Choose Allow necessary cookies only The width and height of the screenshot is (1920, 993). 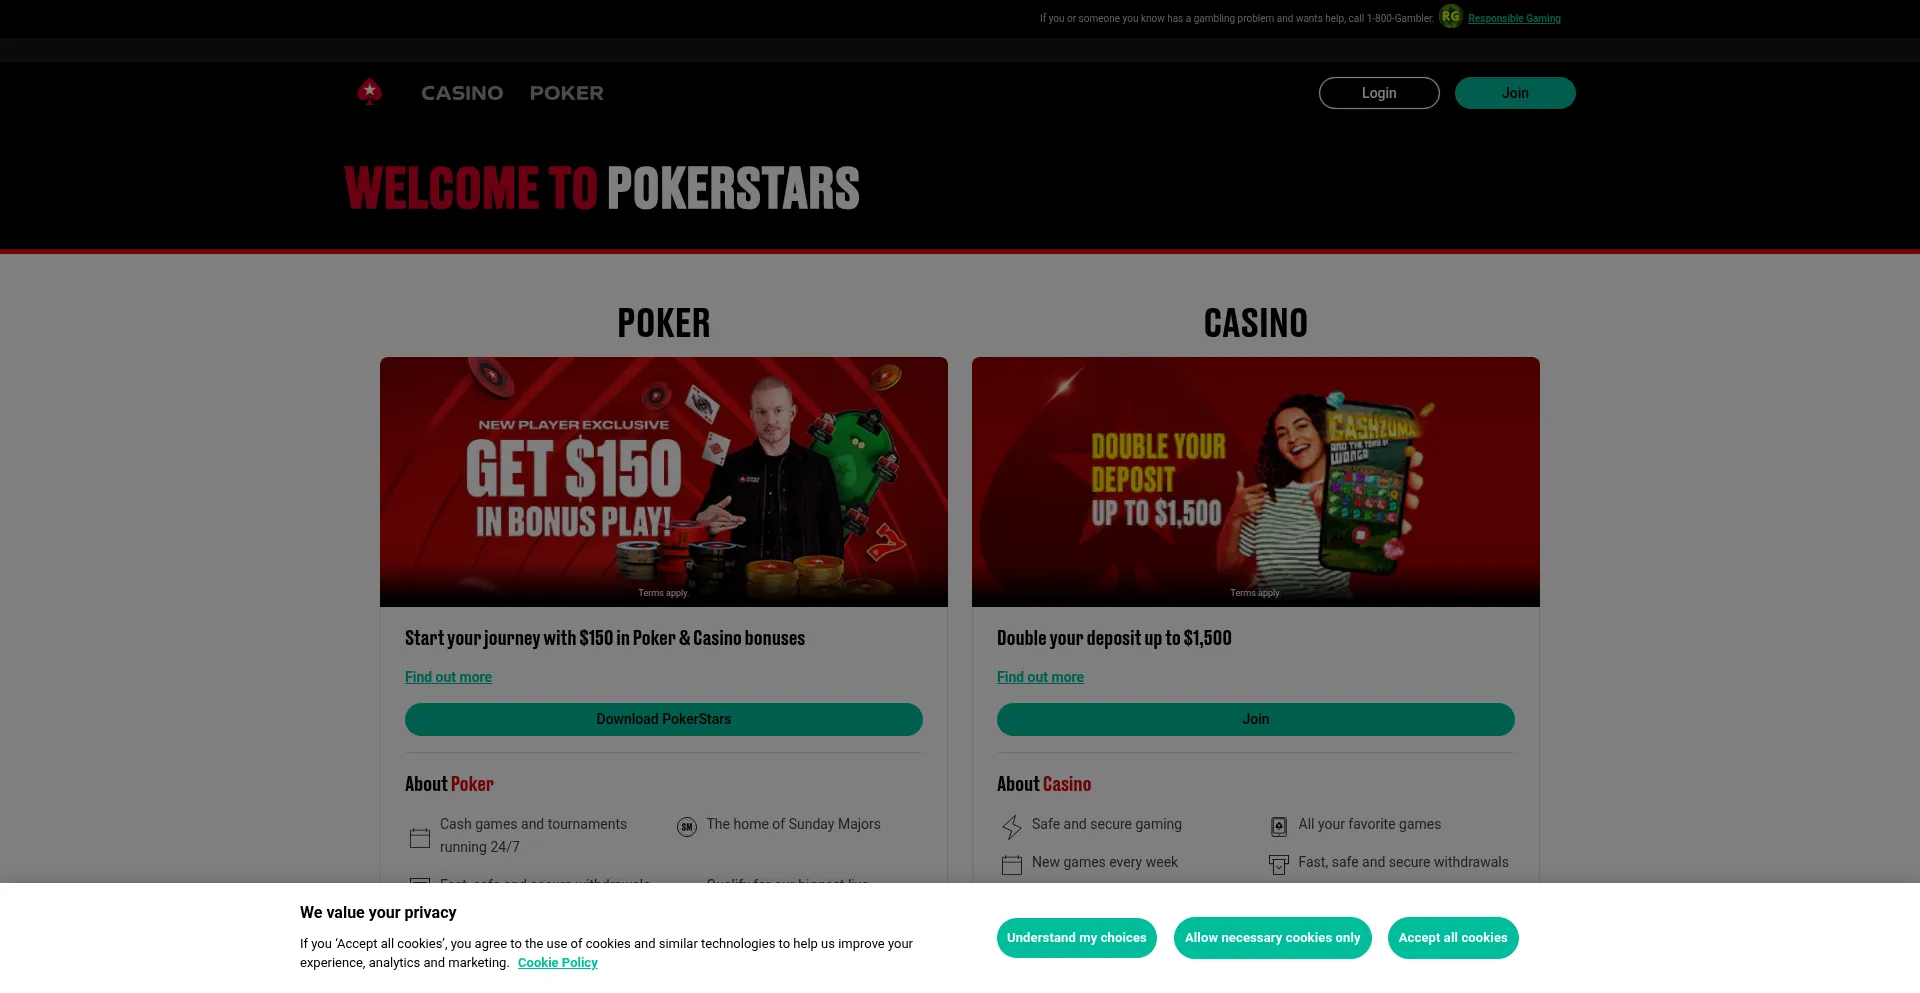(1273, 938)
